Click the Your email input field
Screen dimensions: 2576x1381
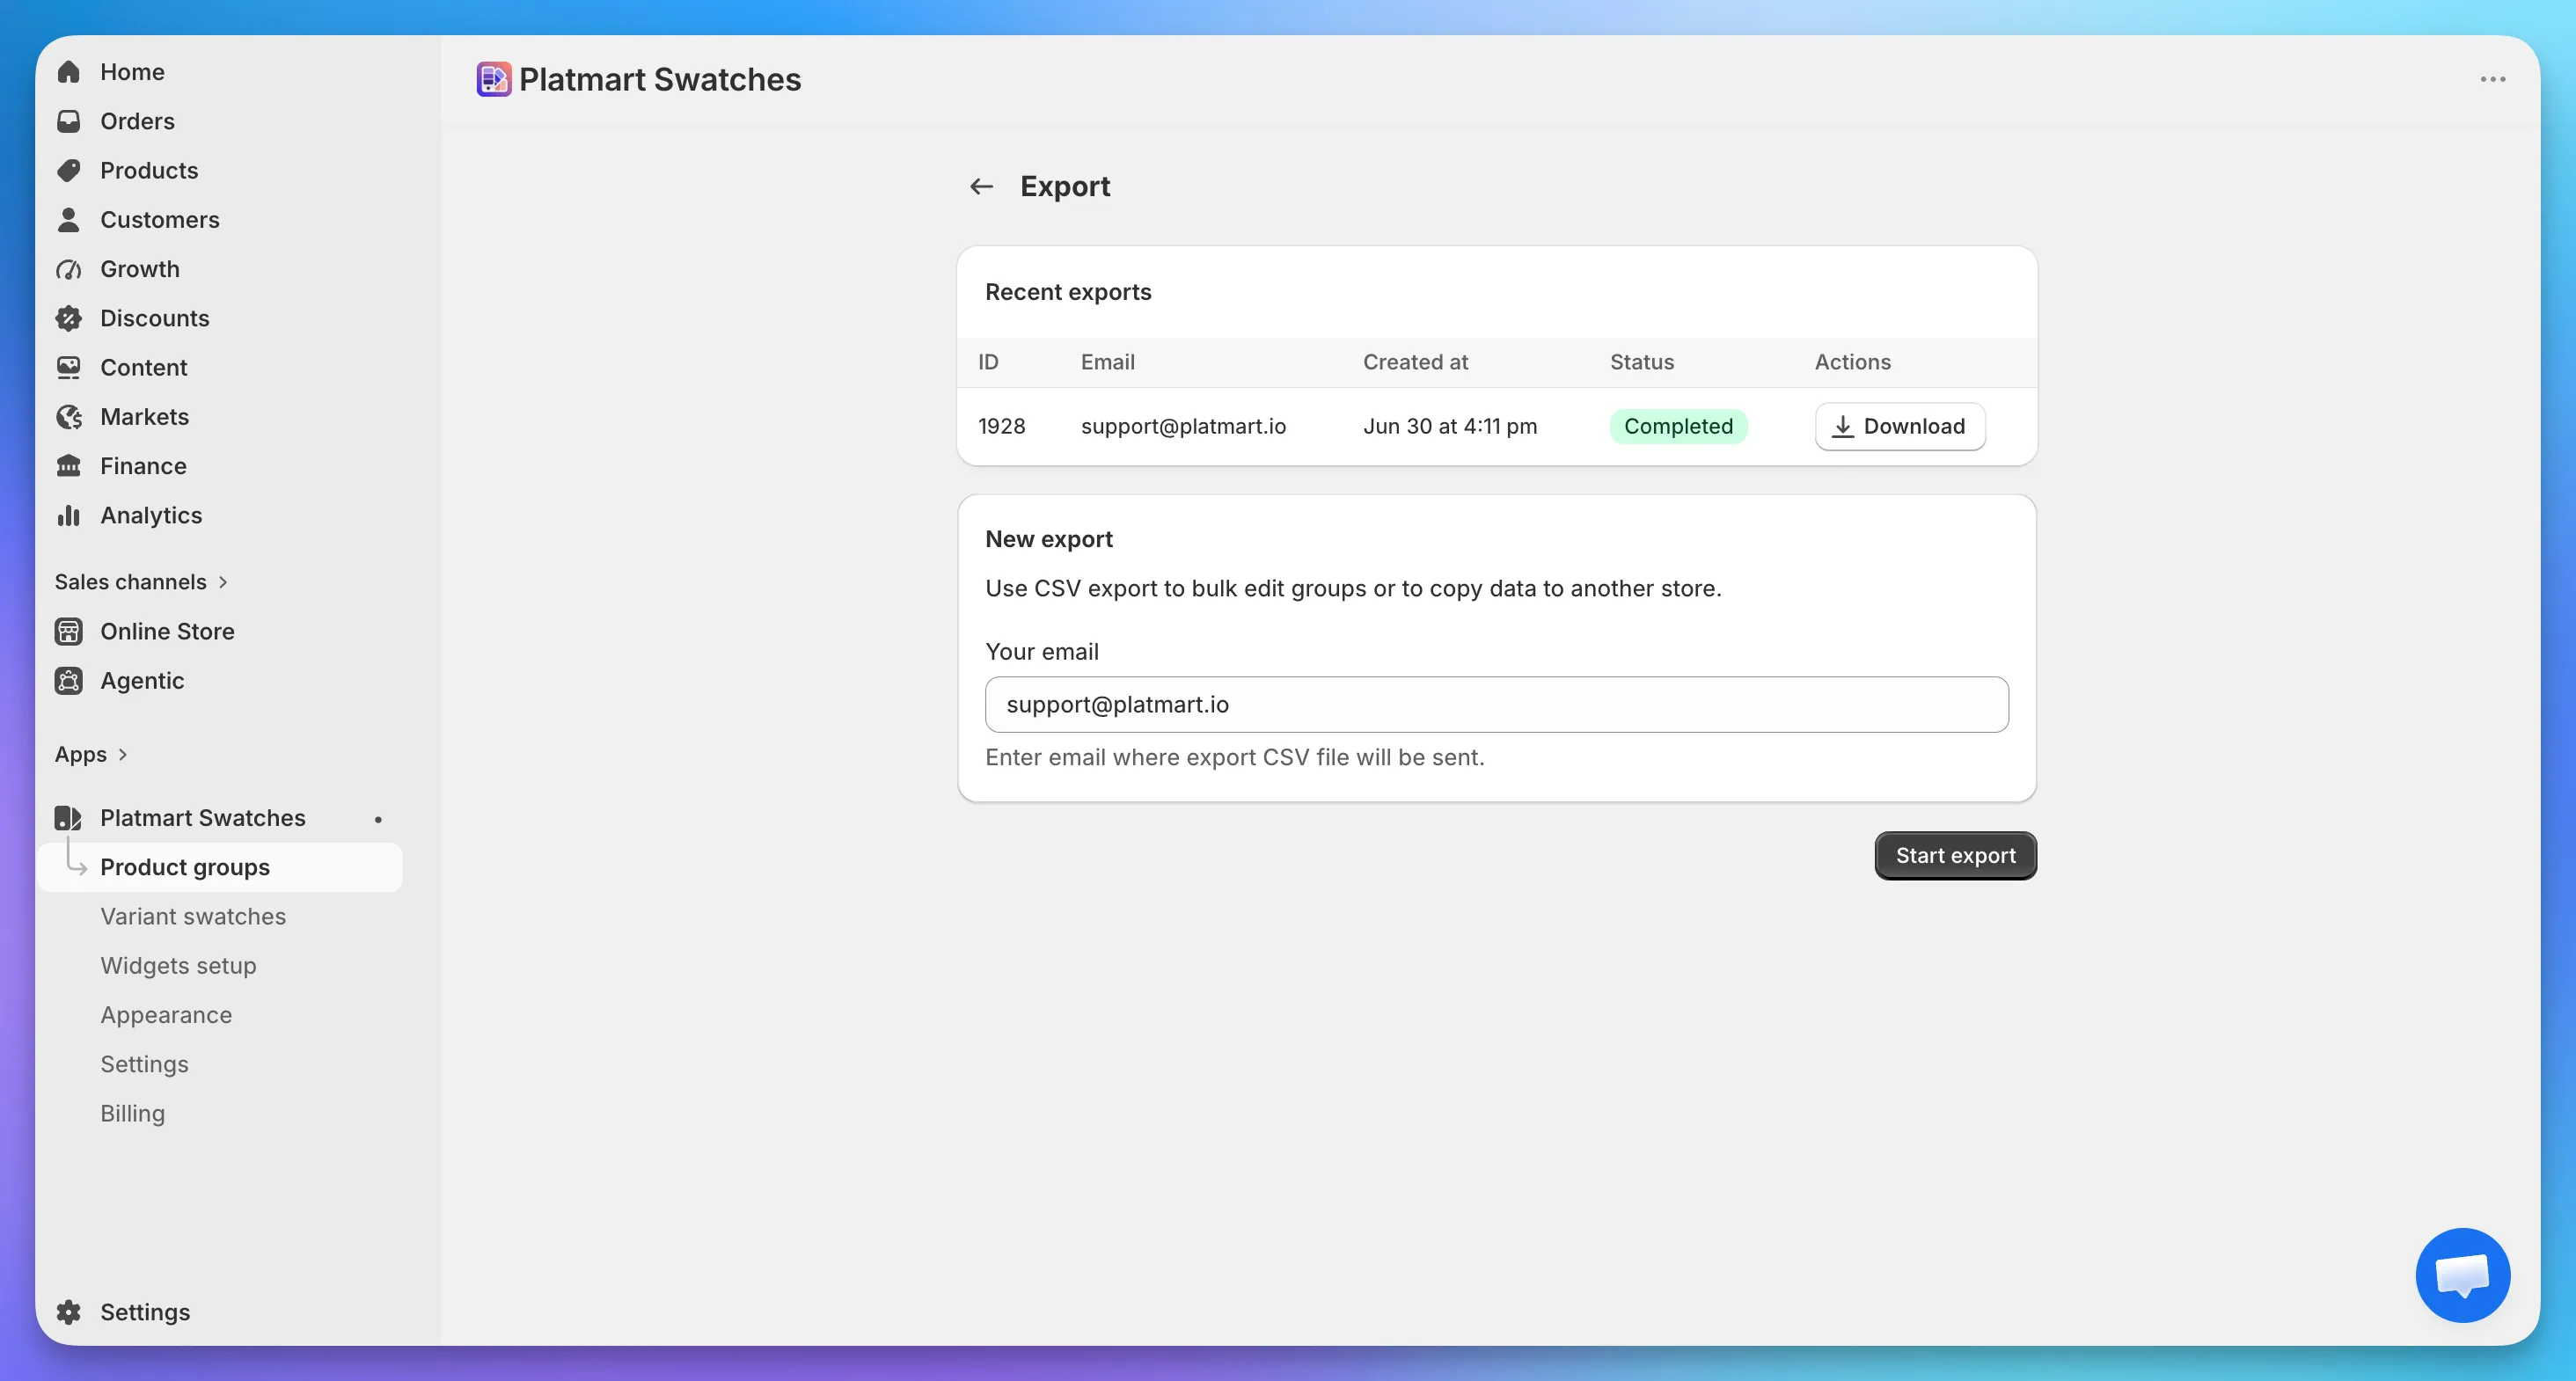1496,704
